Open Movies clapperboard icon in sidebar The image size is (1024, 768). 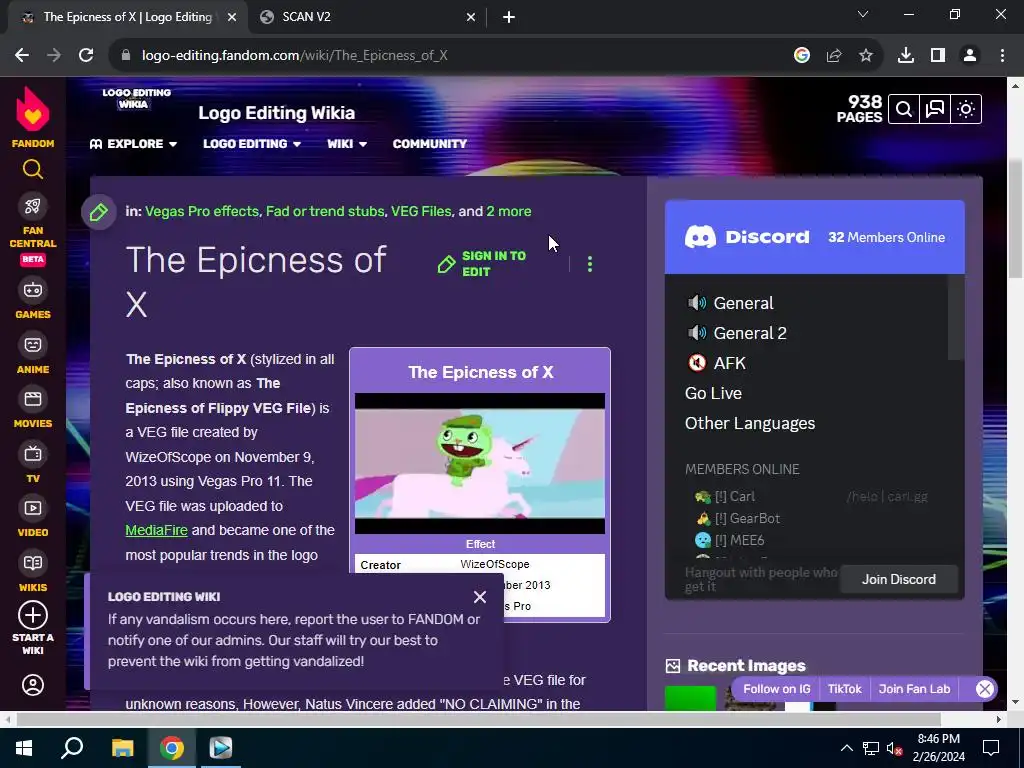33,398
